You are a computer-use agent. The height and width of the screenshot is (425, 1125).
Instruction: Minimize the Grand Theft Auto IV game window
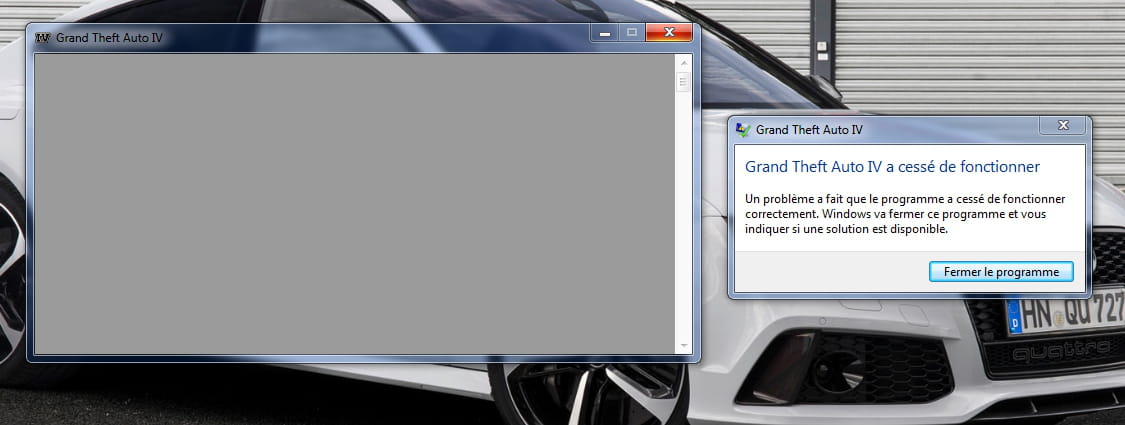click(605, 32)
